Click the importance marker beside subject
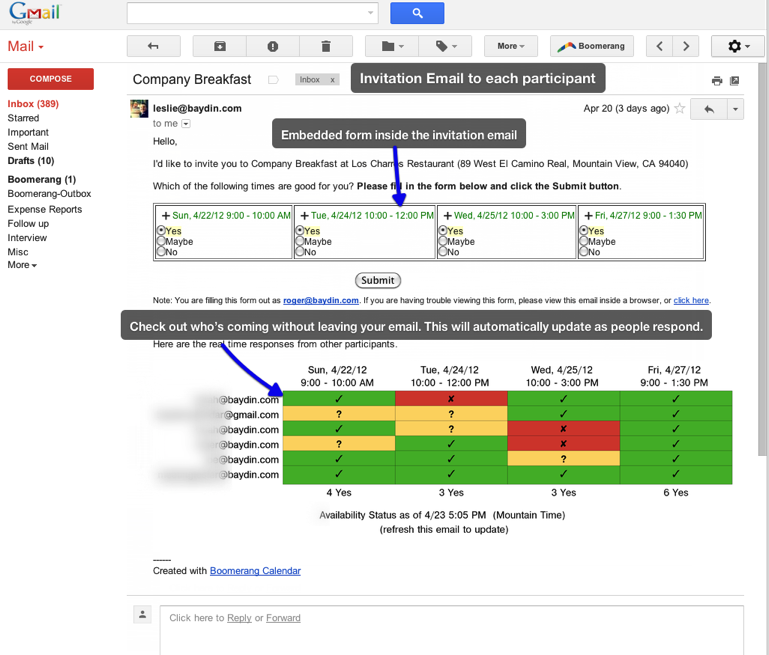Image resolution: width=769 pixels, height=655 pixels. [273, 79]
